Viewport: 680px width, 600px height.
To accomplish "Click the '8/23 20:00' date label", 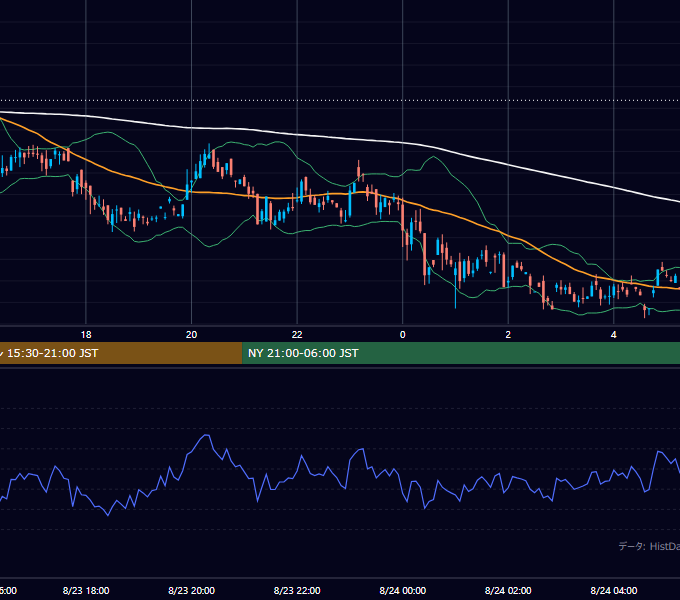I will [x=191, y=590].
